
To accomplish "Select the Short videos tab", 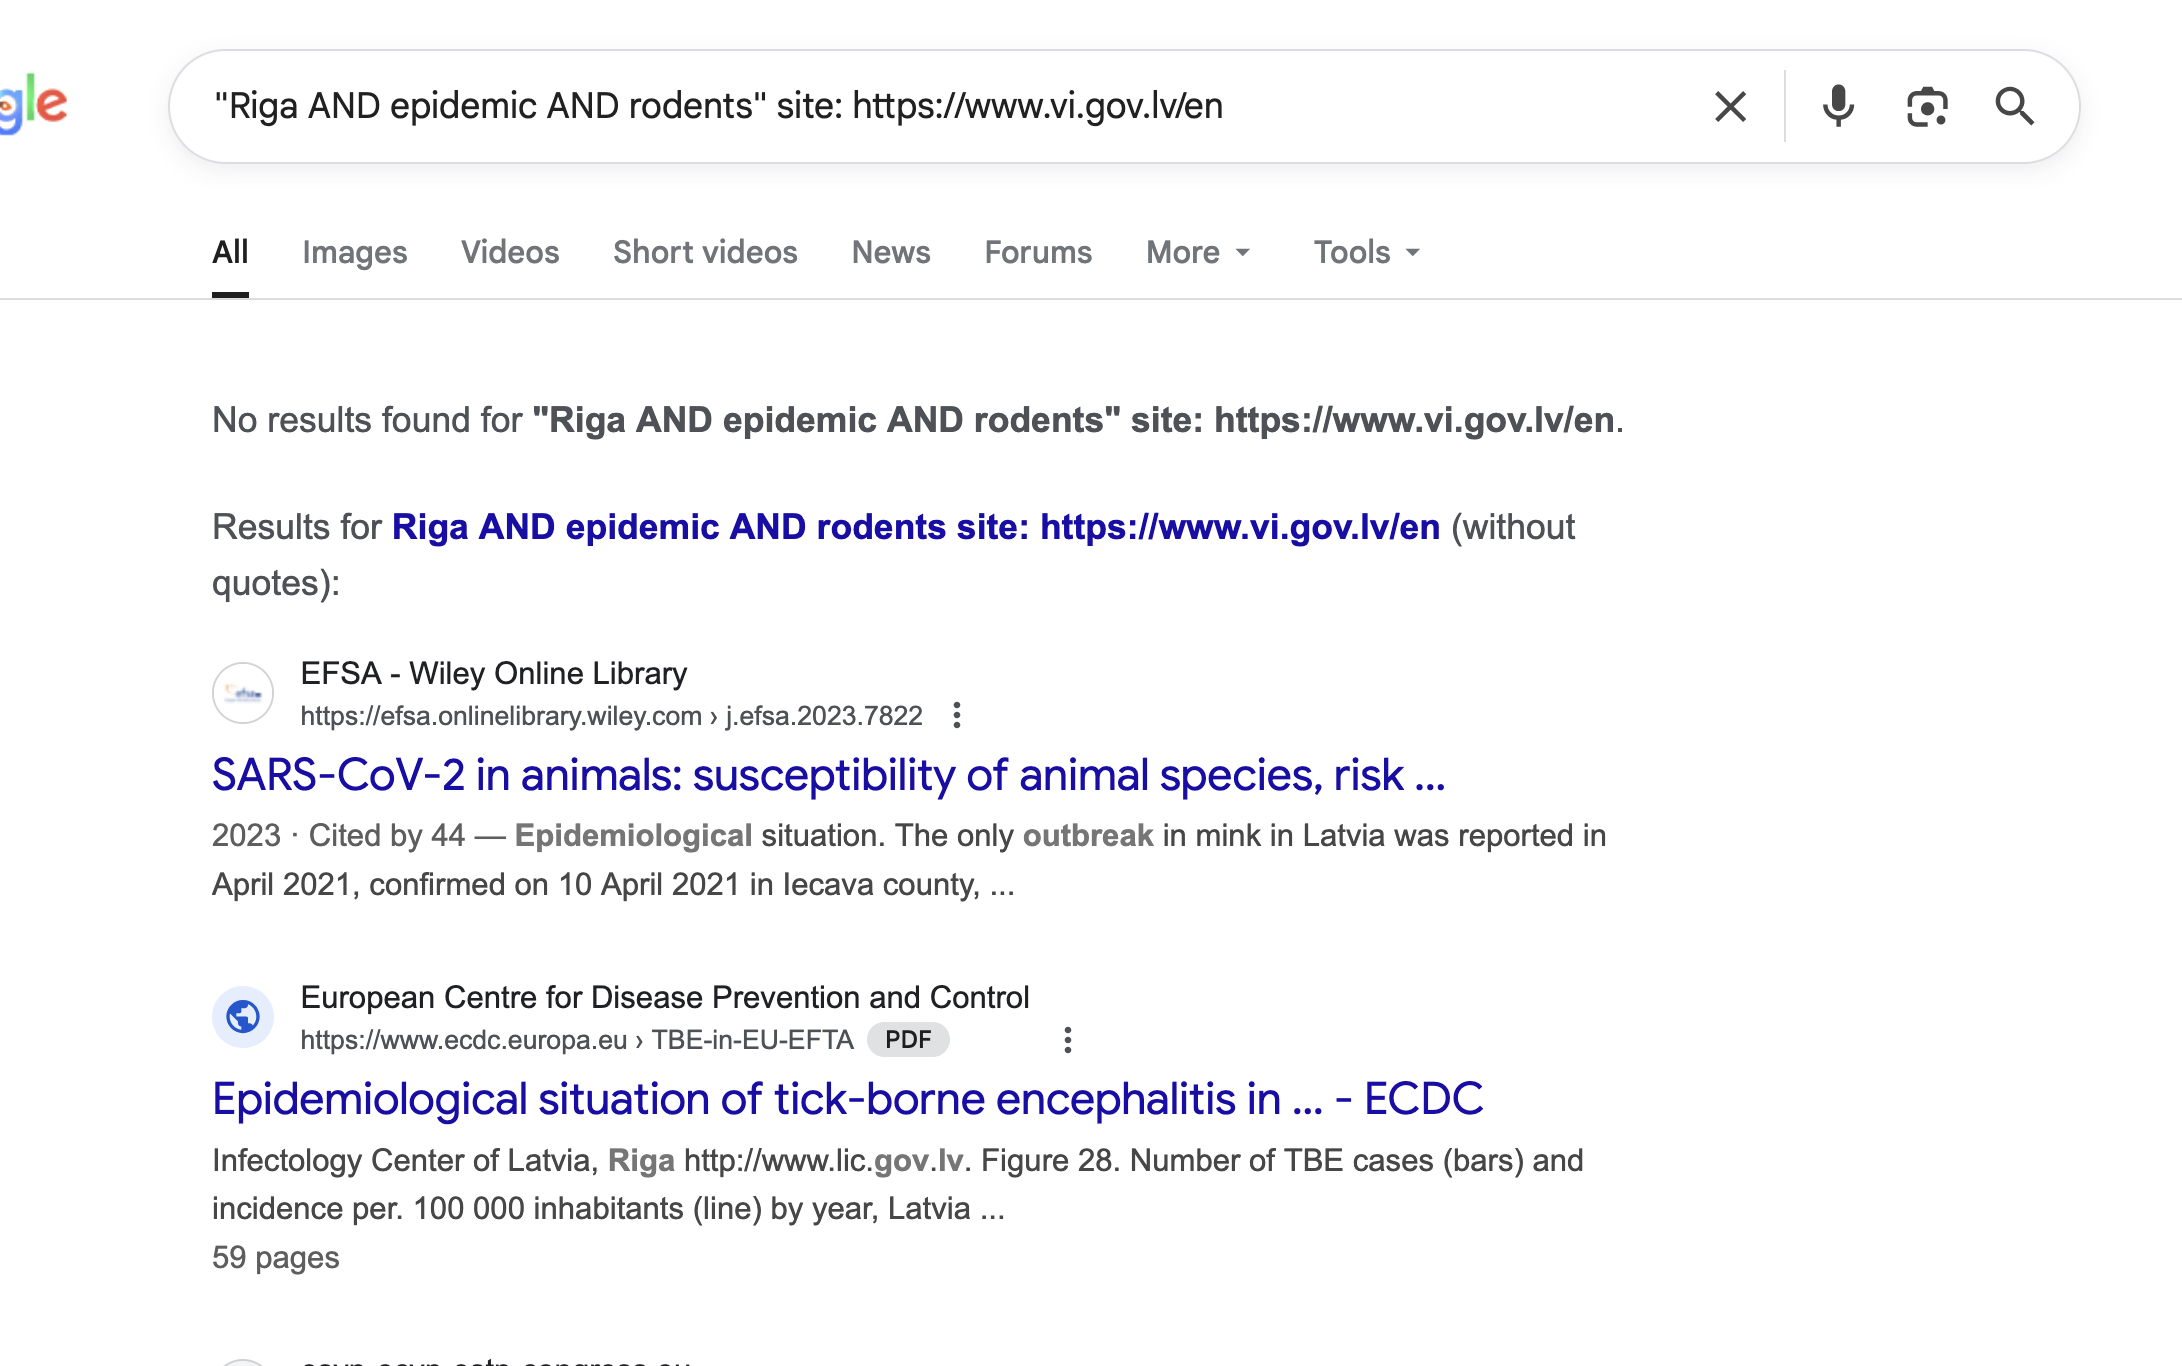I will [x=704, y=253].
